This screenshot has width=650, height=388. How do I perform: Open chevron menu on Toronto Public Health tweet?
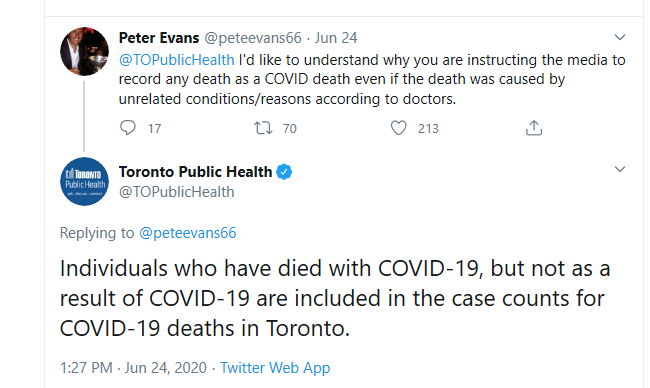point(620,169)
